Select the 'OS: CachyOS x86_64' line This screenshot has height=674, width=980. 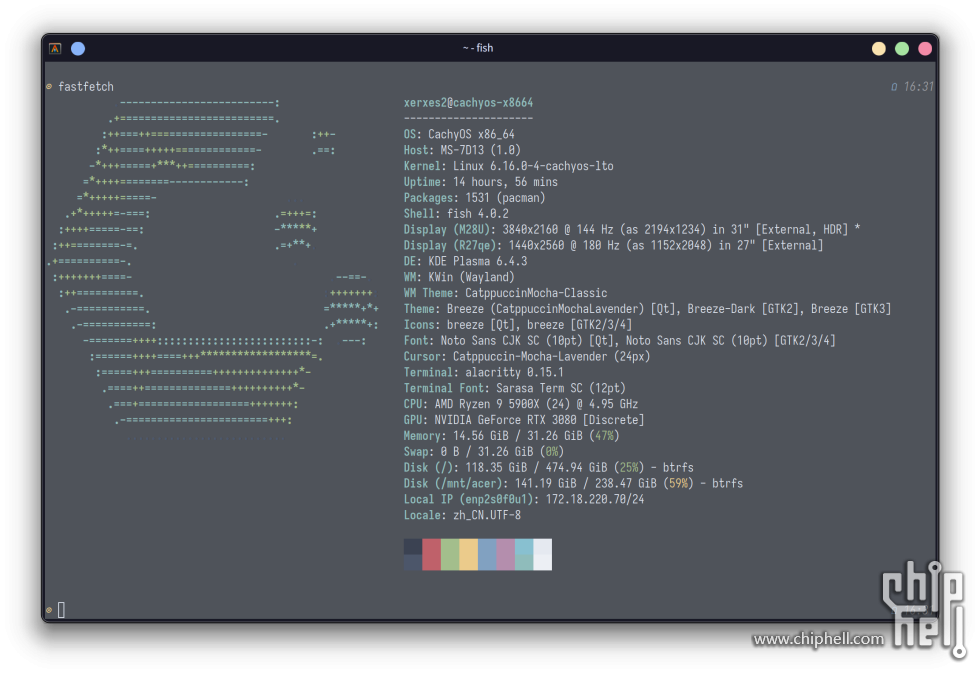point(459,134)
